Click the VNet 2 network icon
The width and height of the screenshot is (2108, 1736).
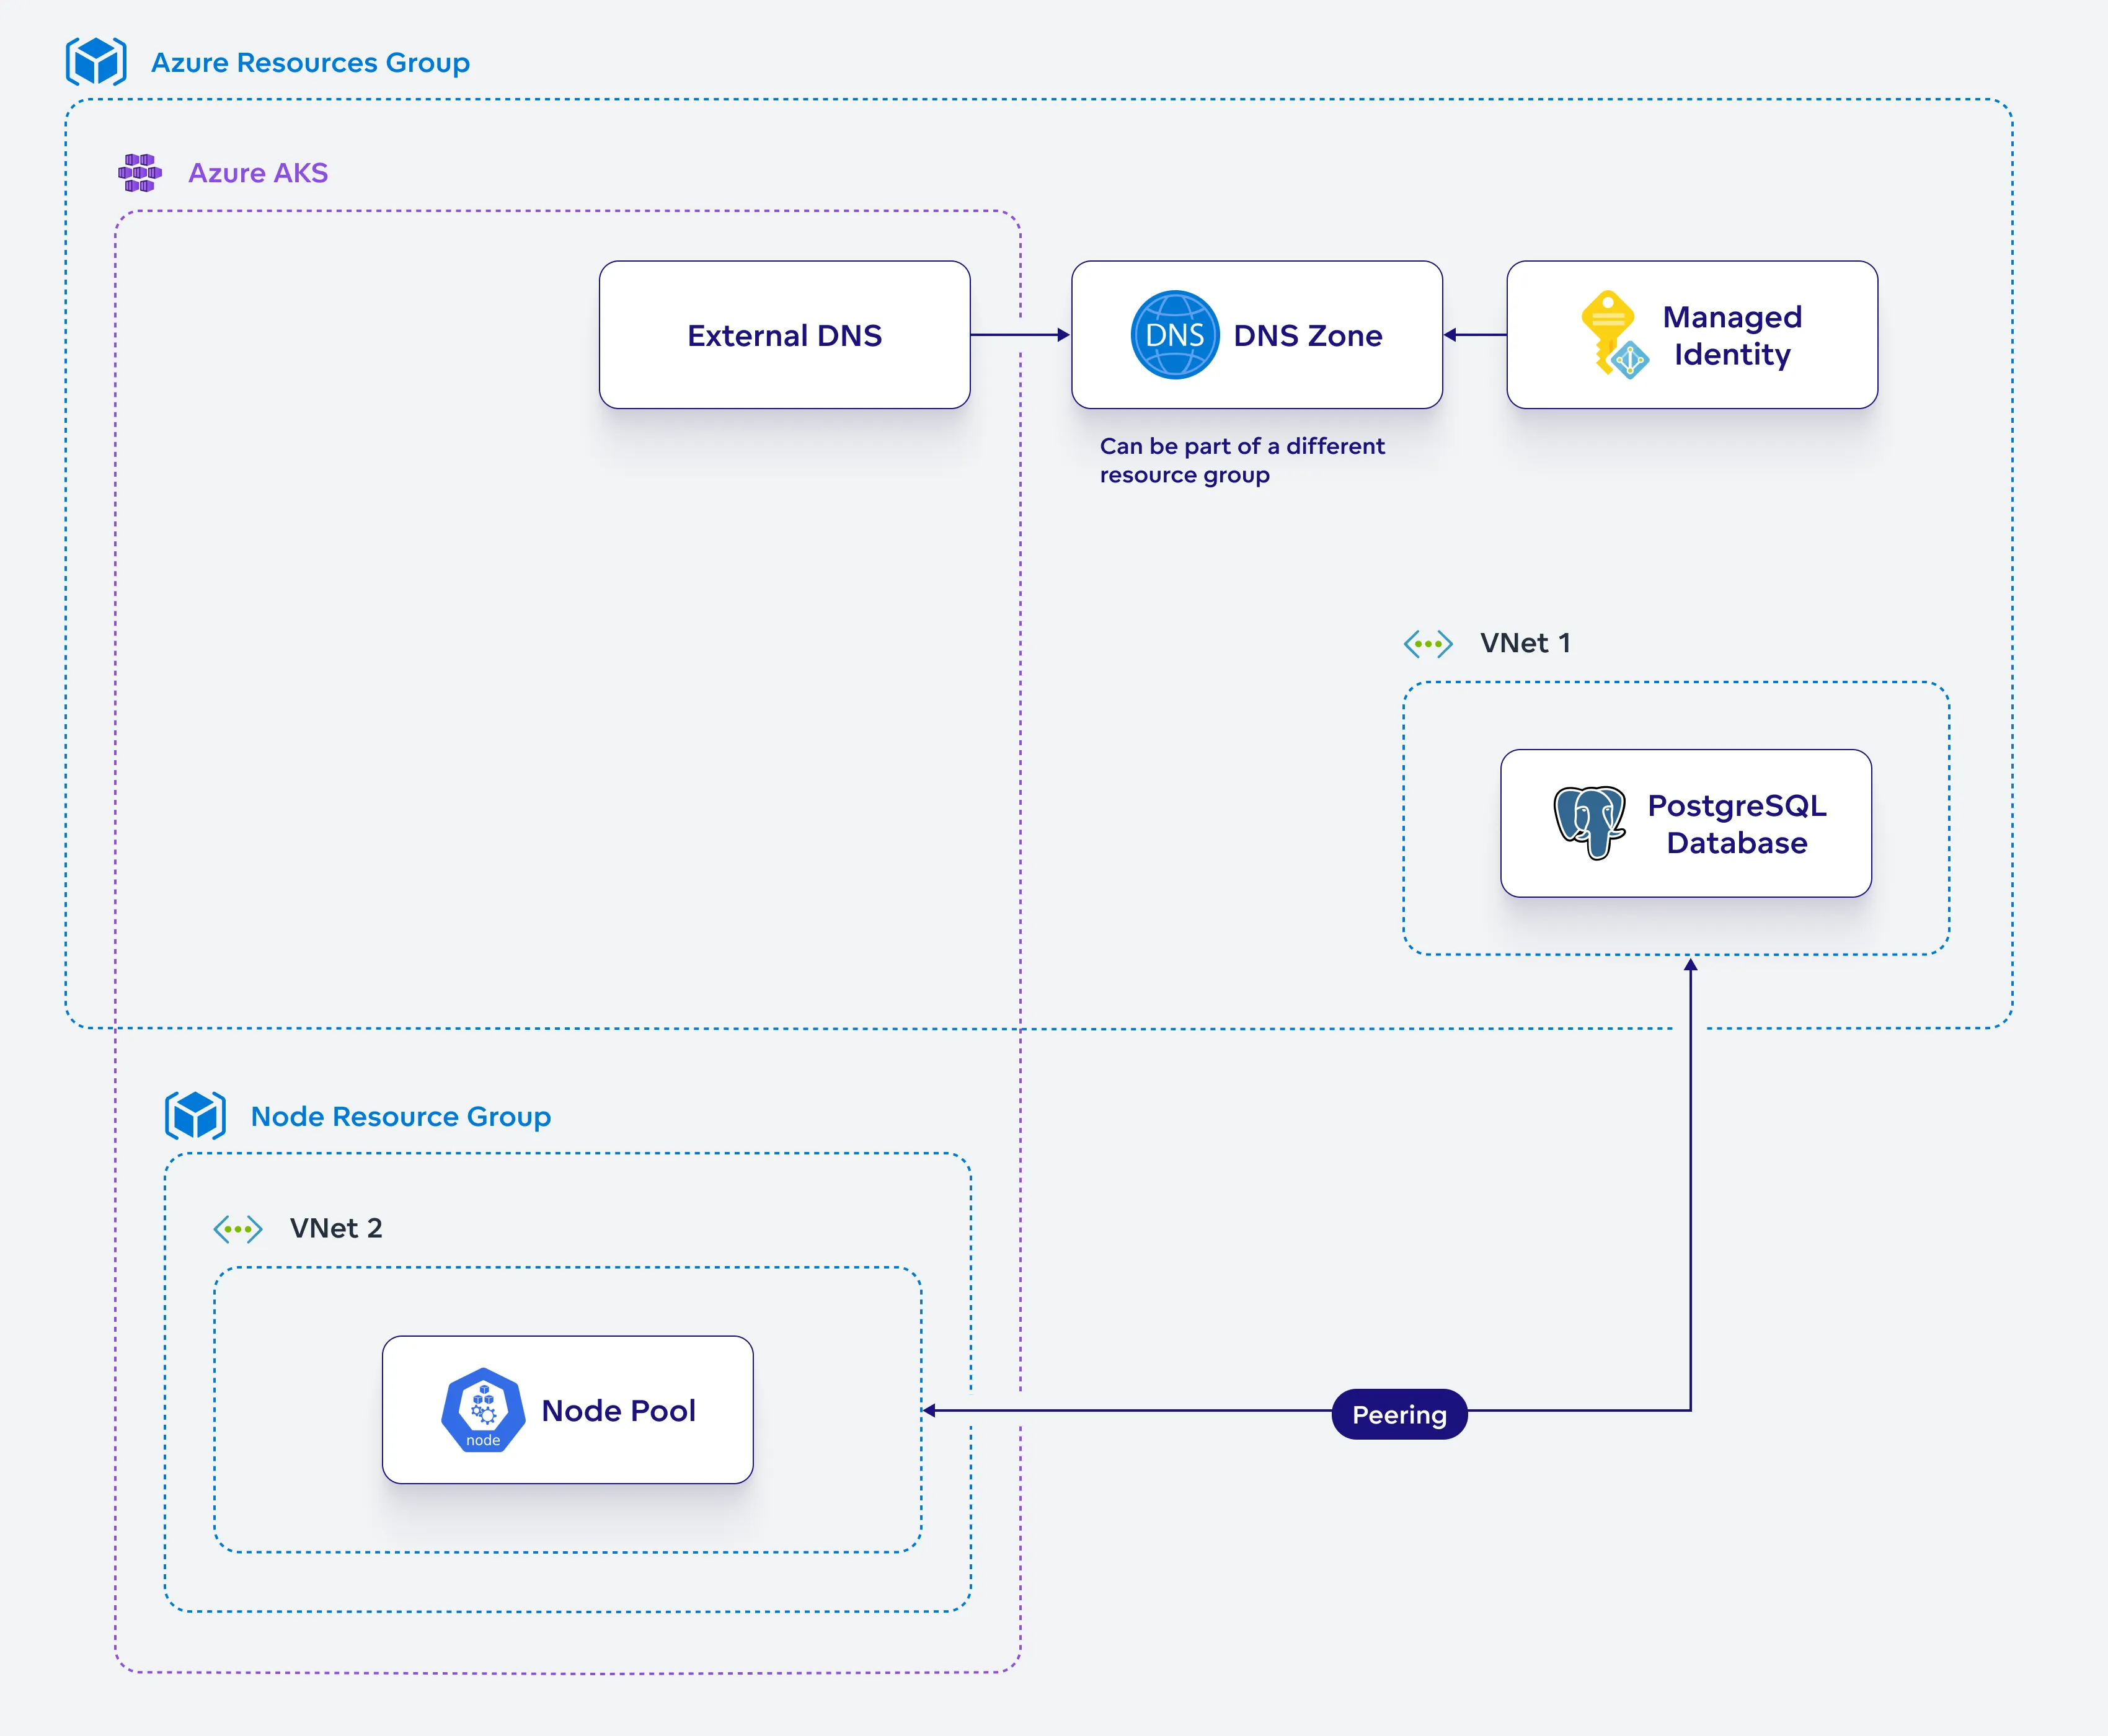point(238,1229)
